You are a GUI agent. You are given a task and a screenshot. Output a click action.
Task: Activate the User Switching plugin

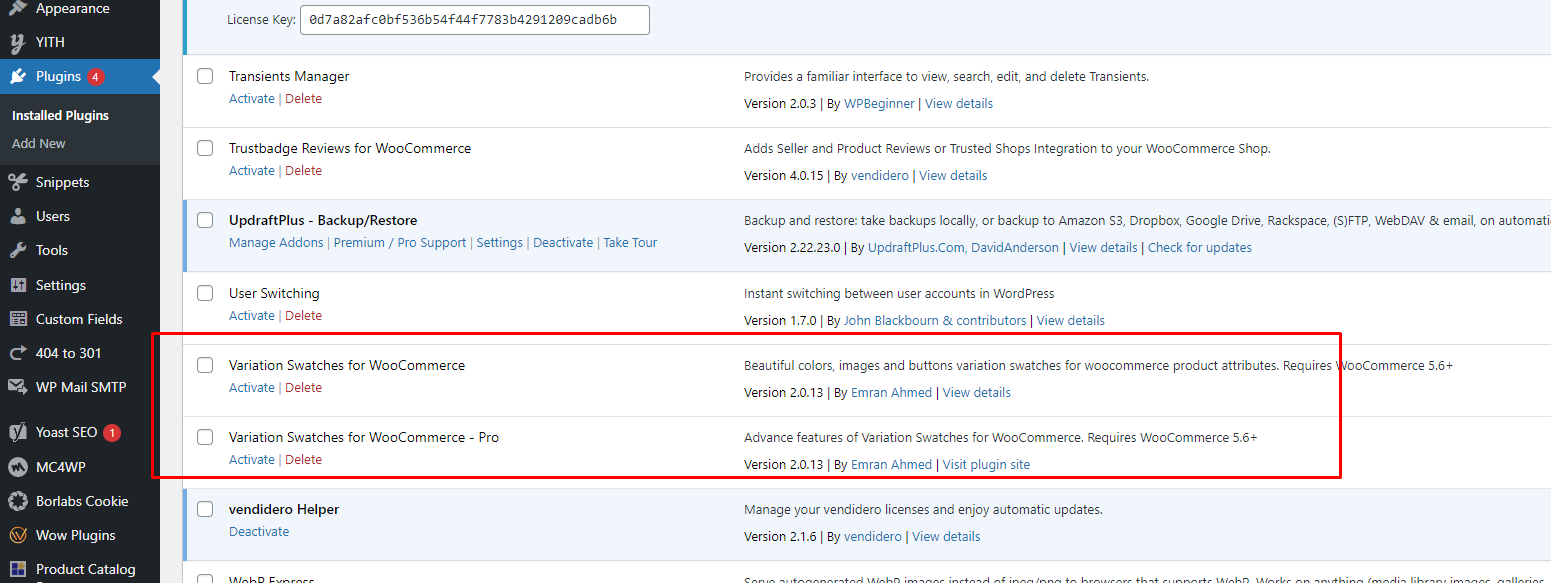pyautogui.click(x=252, y=315)
